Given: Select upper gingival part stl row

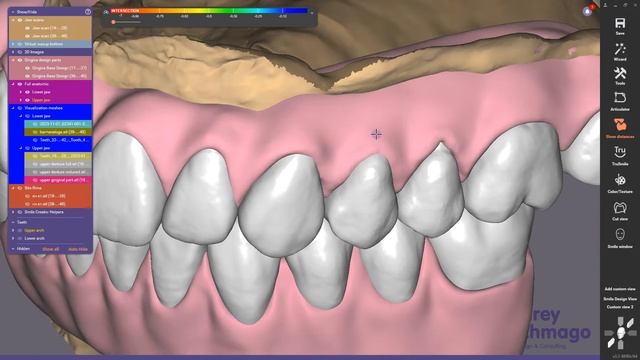Looking at the screenshot, I should coord(58,180).
